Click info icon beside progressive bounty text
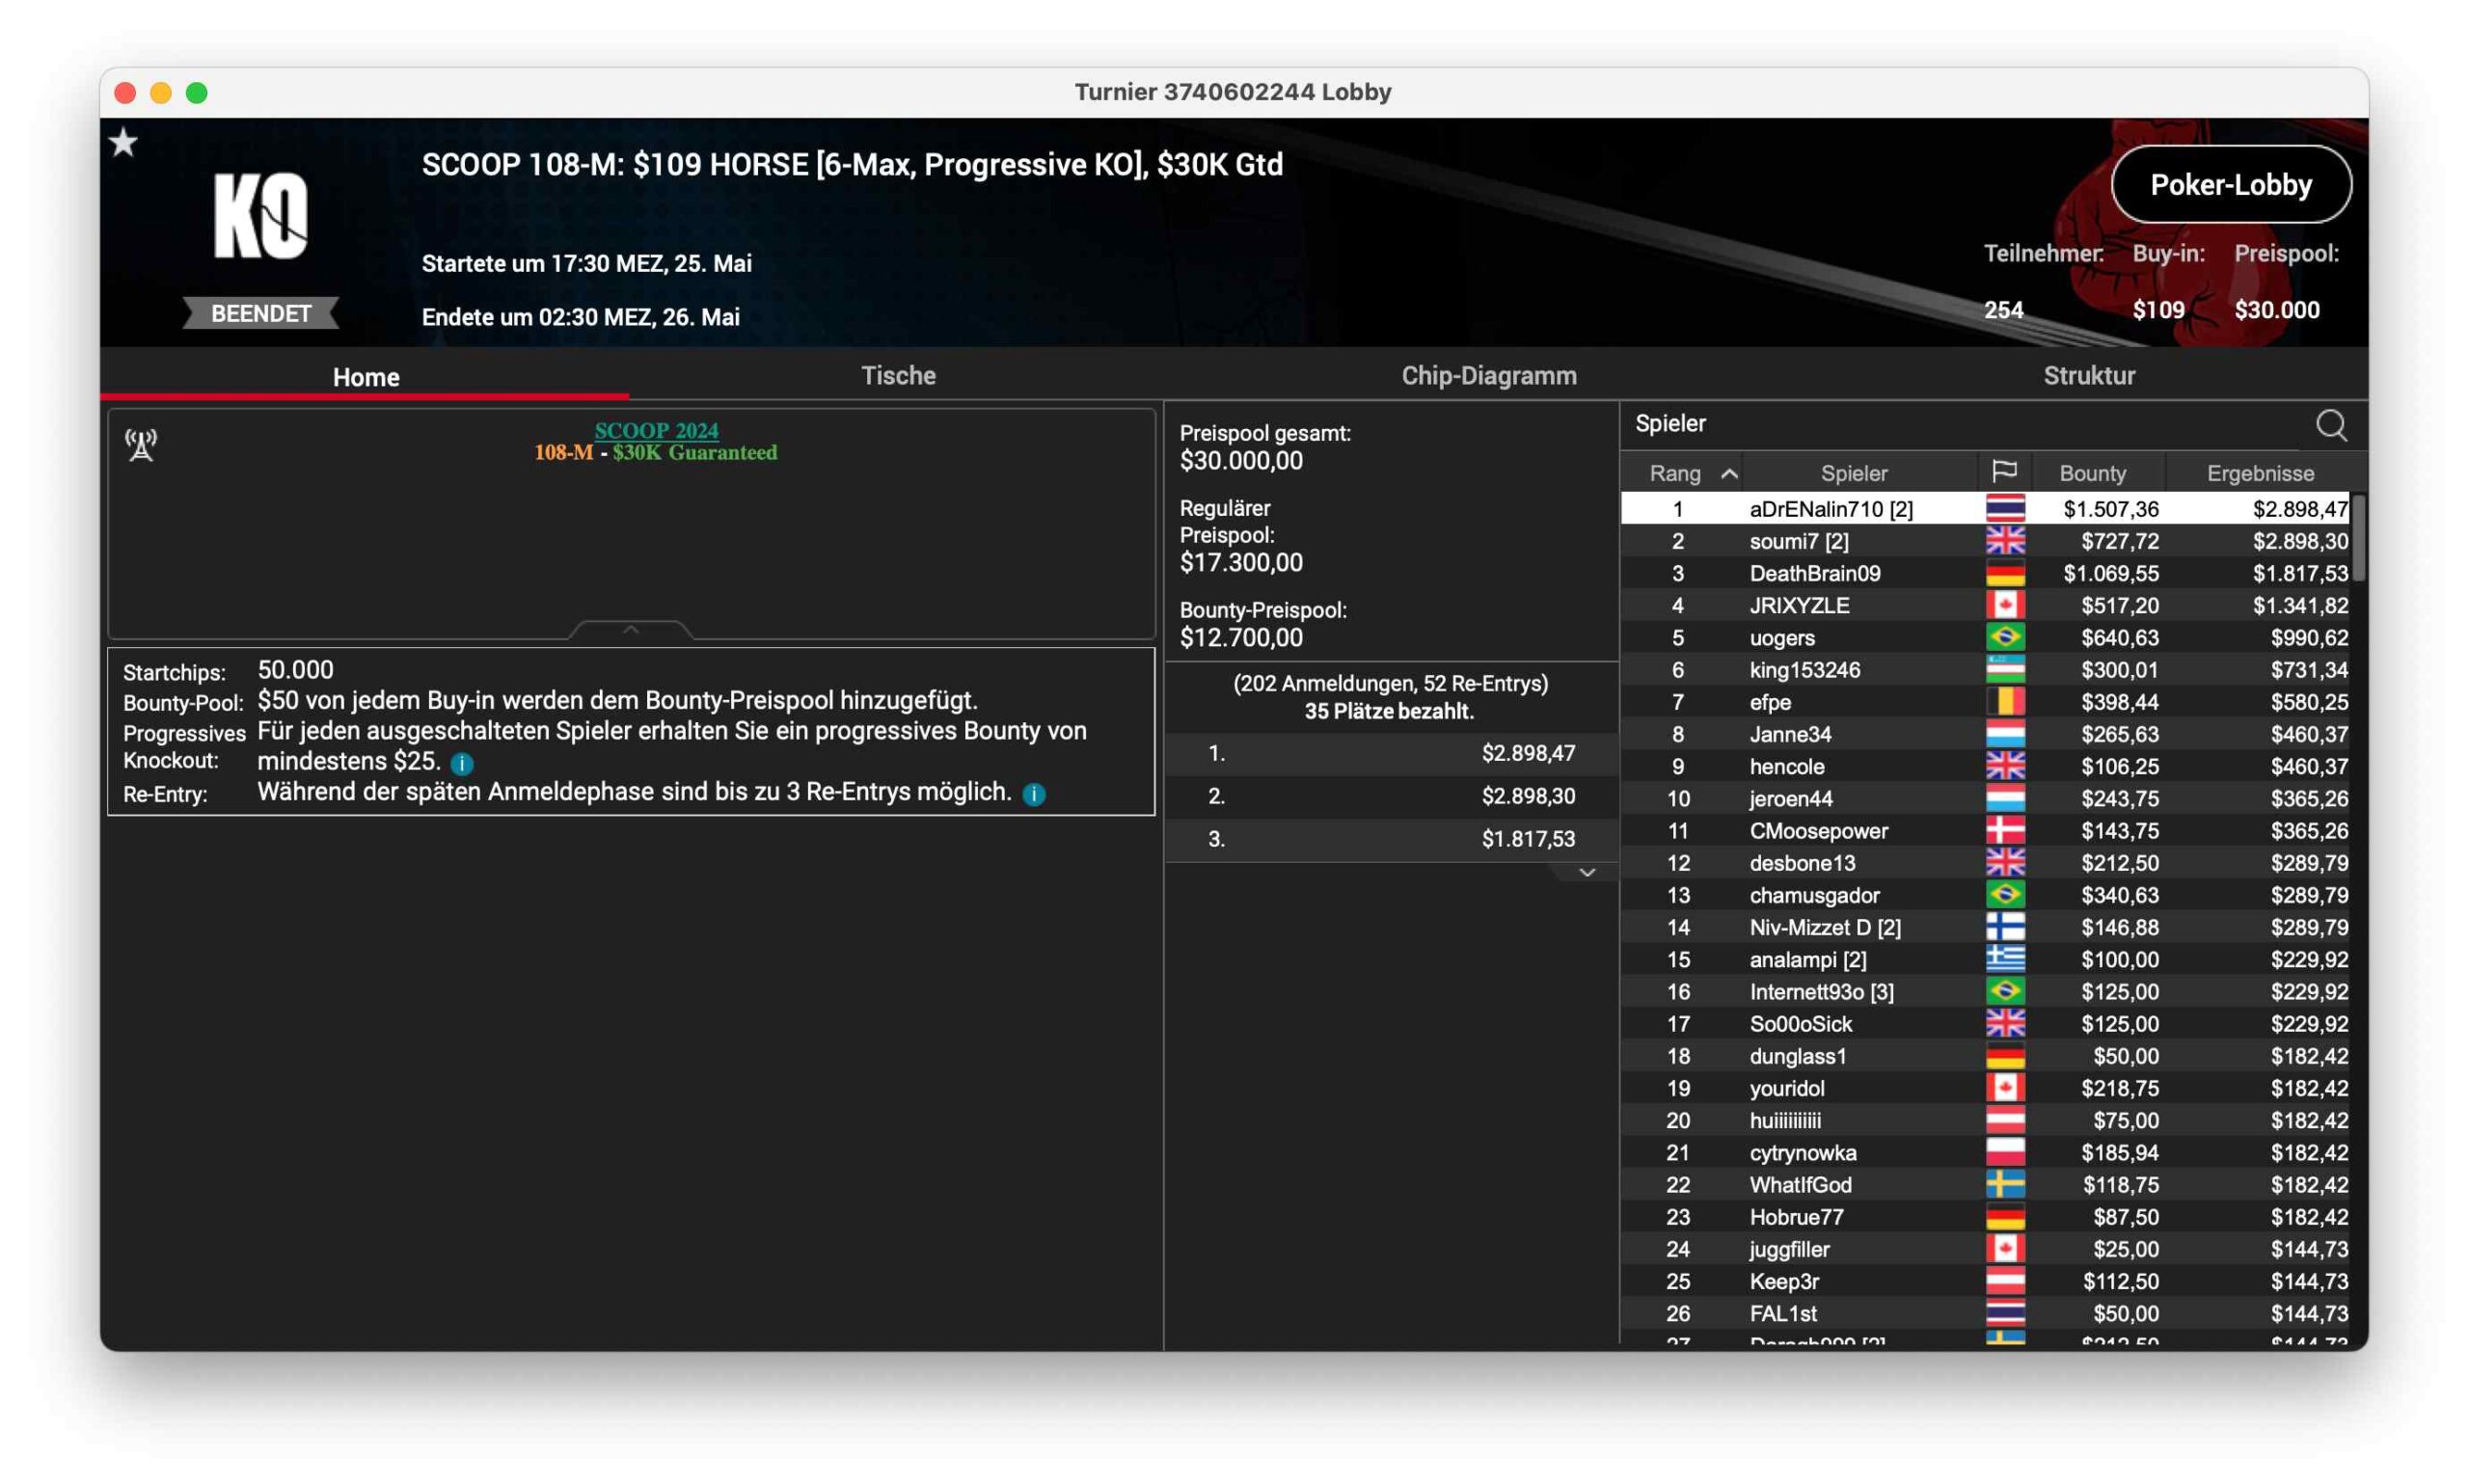2469x1484 pixels. pyautogui.click(x=462, y=764)
